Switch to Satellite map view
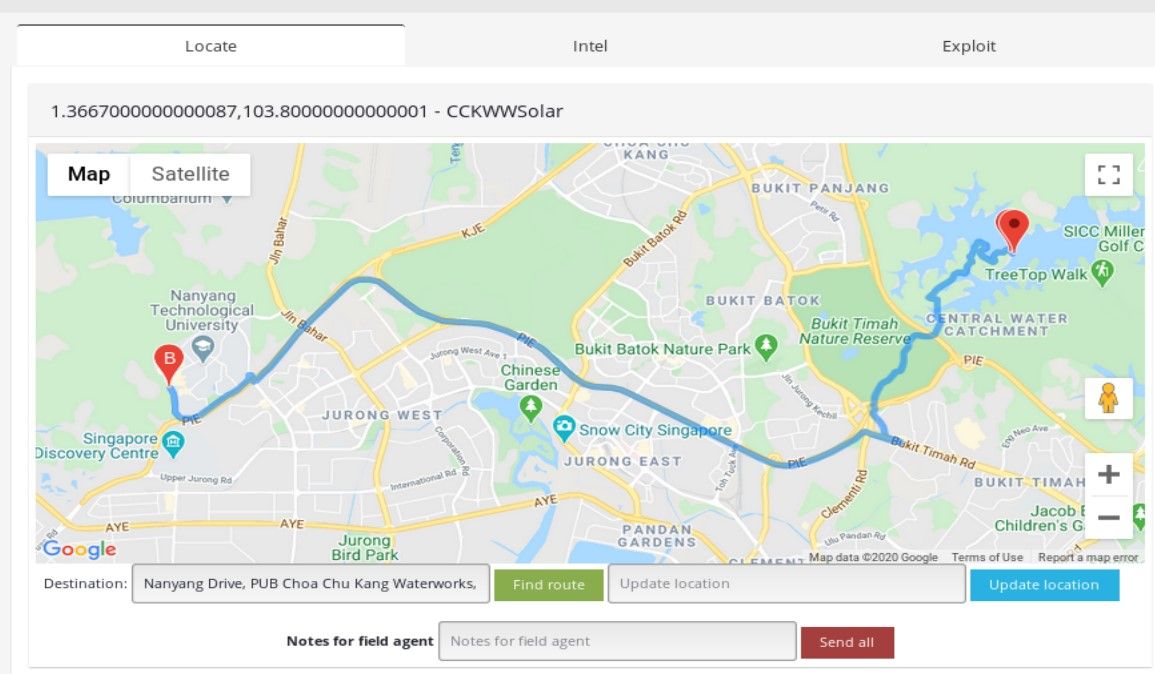The width and height of the screenshot is (1155, 674). click(190, 174)
